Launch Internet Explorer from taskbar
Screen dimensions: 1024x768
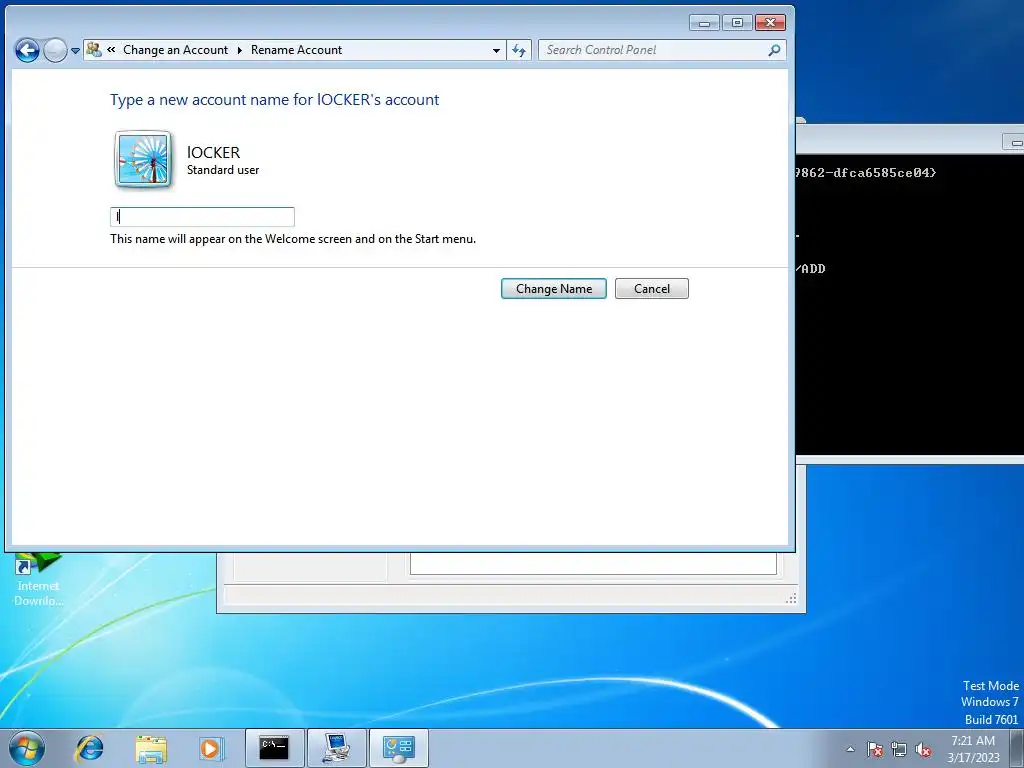click(x=89, y=748)
